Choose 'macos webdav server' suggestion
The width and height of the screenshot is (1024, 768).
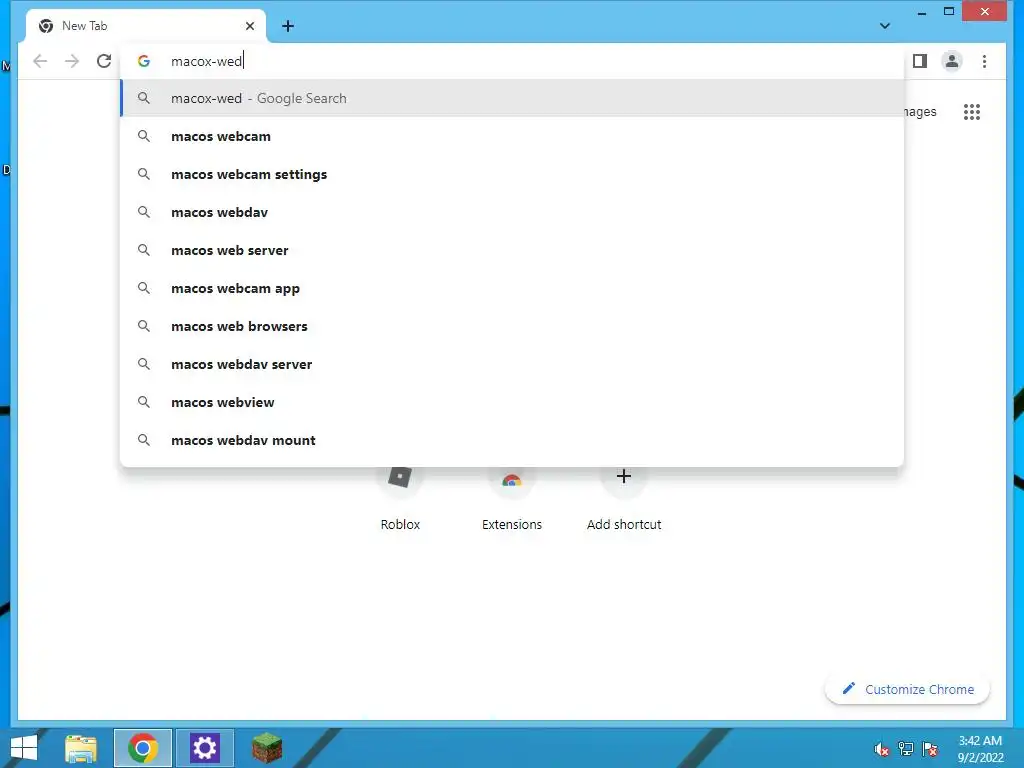512,364
